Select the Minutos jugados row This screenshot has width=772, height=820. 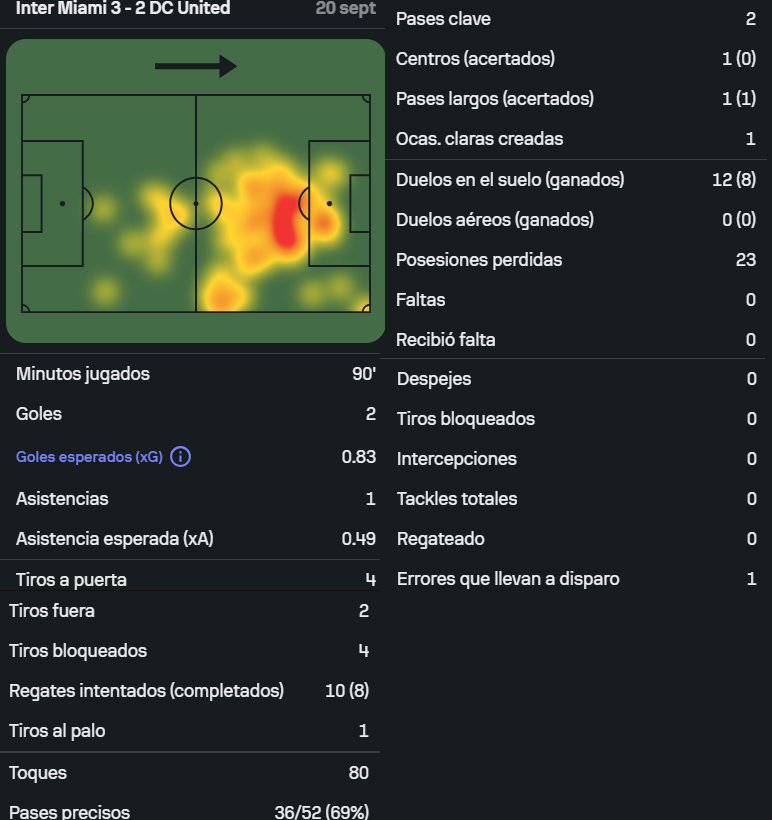tap(196, 374)
